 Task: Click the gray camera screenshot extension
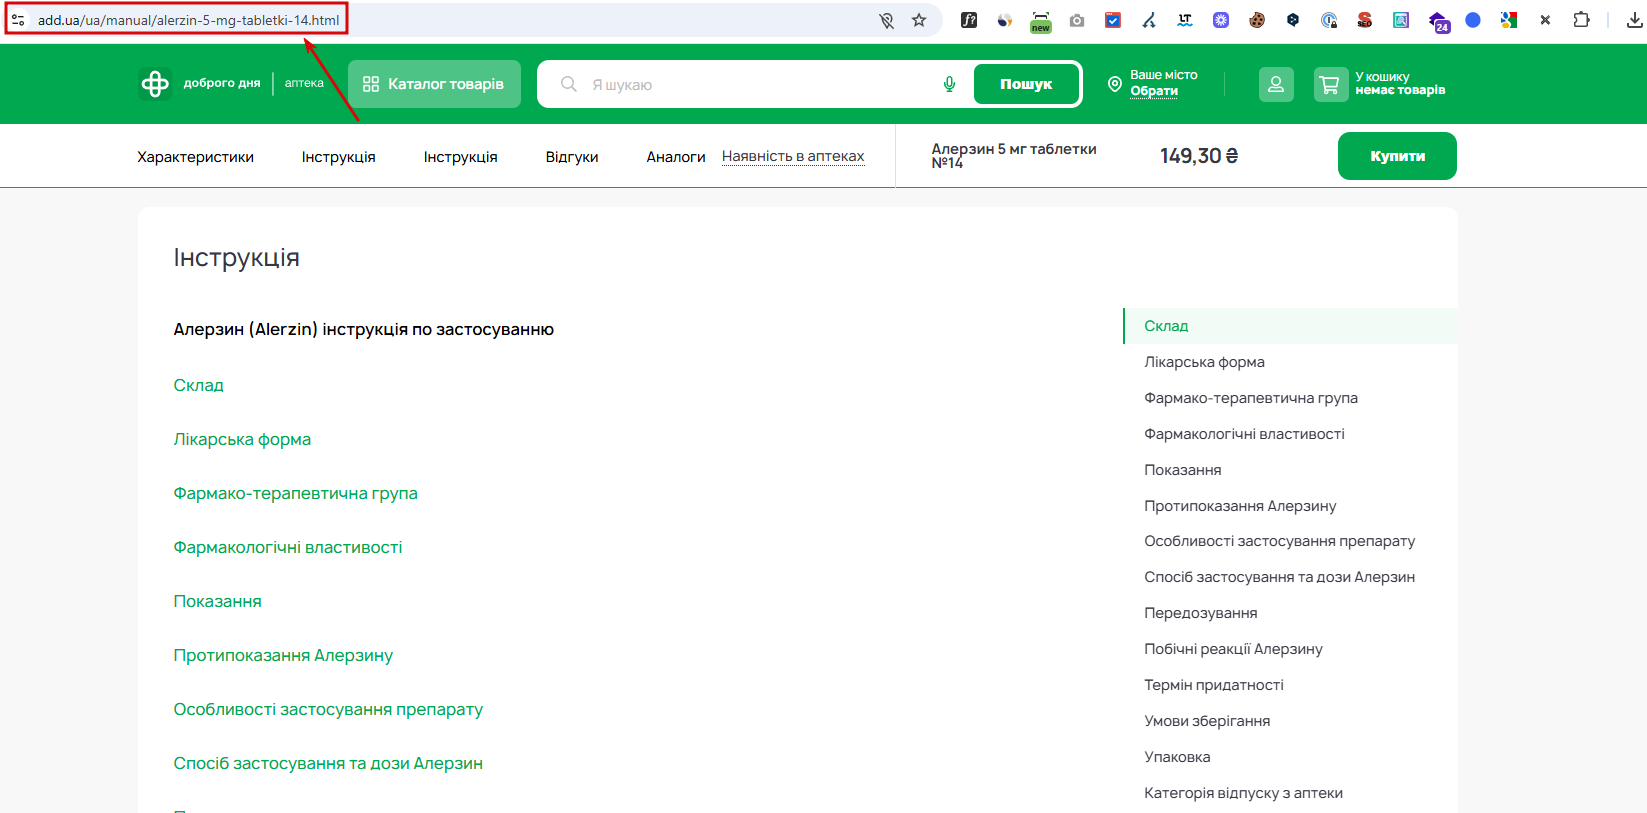coord(1077,20)
